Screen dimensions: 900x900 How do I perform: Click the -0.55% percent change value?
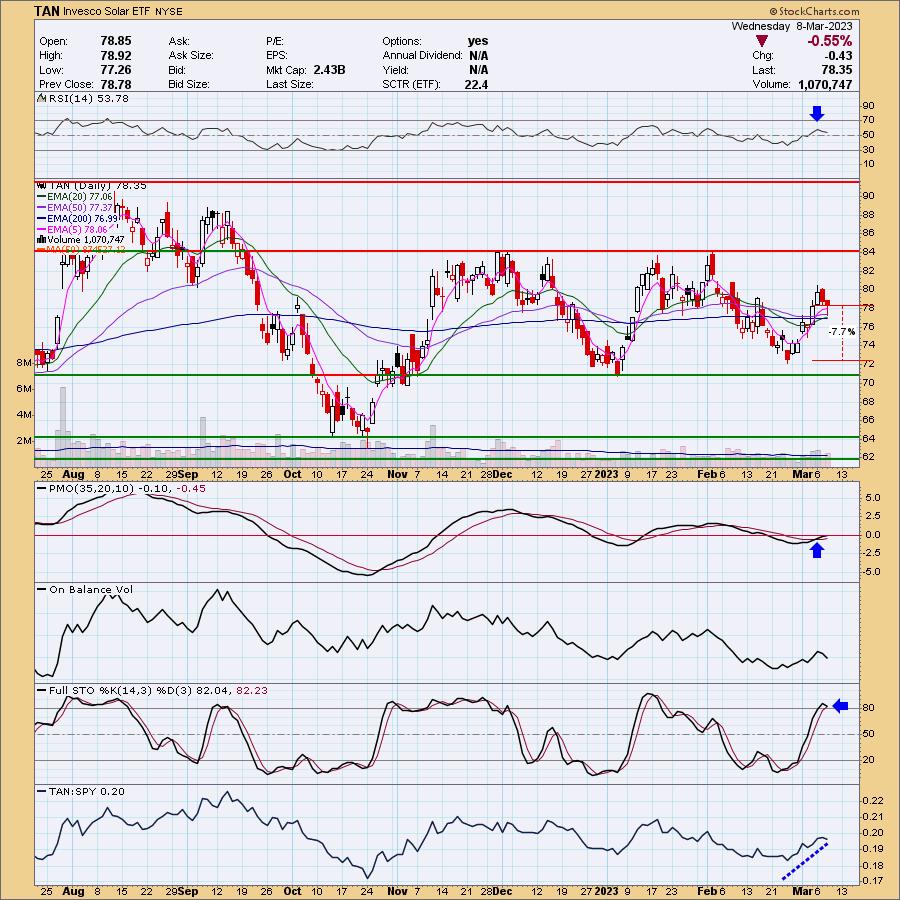(829, 41)
